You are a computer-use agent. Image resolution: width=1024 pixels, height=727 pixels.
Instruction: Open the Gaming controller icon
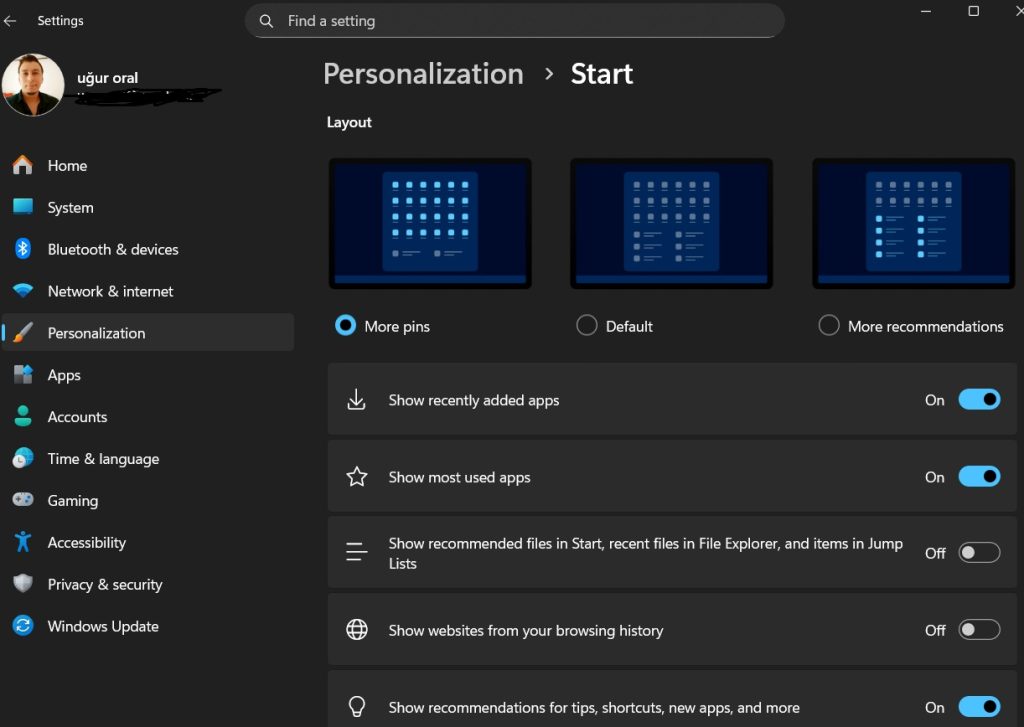(23, 500)
